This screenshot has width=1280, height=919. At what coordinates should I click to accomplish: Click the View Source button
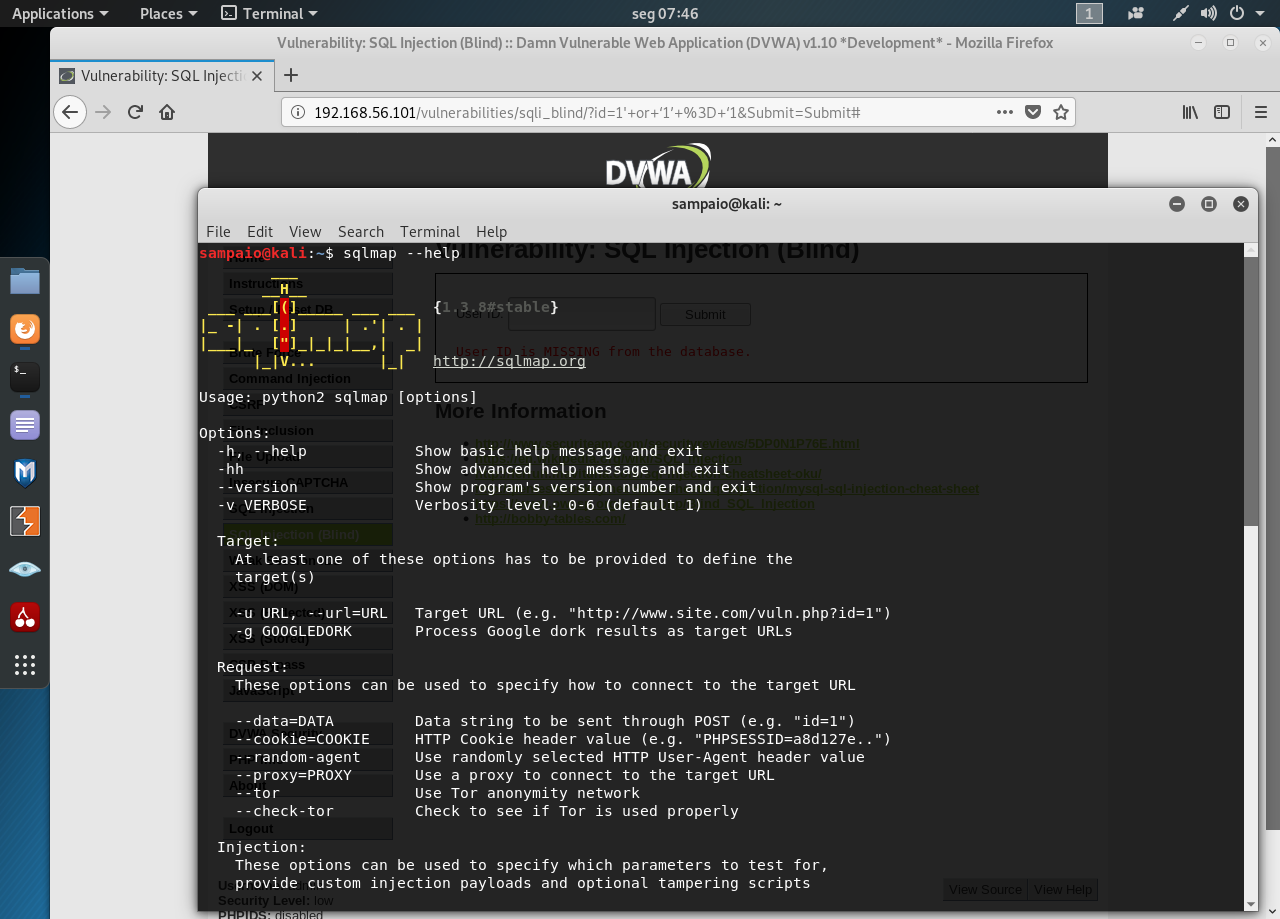click(985, 889)
